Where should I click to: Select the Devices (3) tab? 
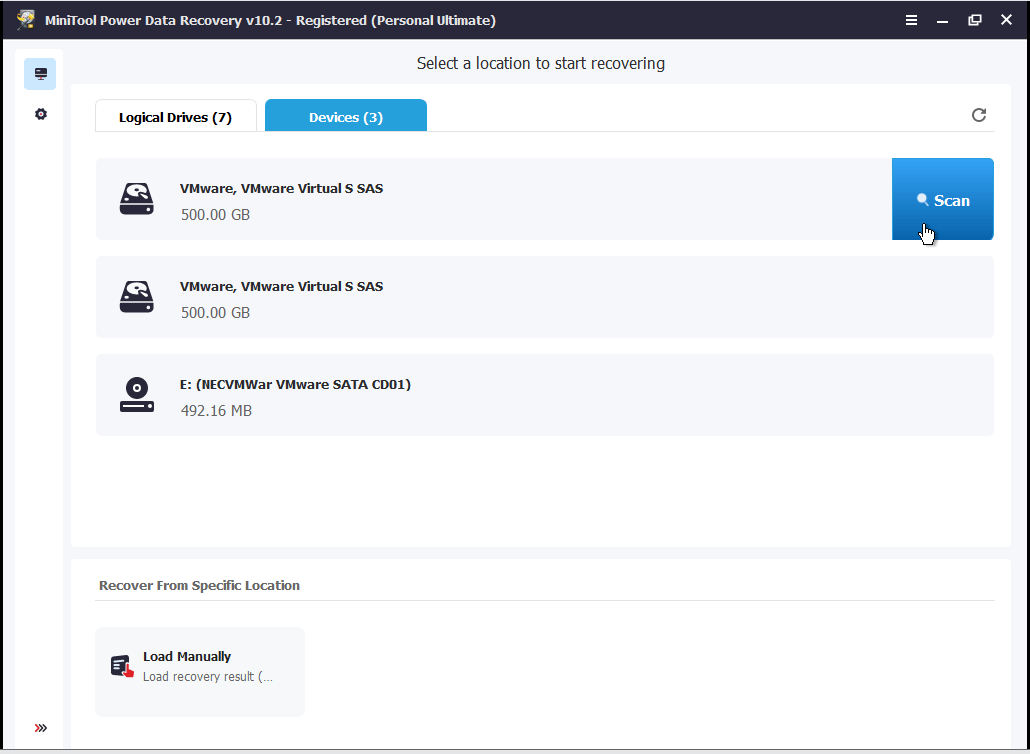pyautogui.click(x=345, y=117)
